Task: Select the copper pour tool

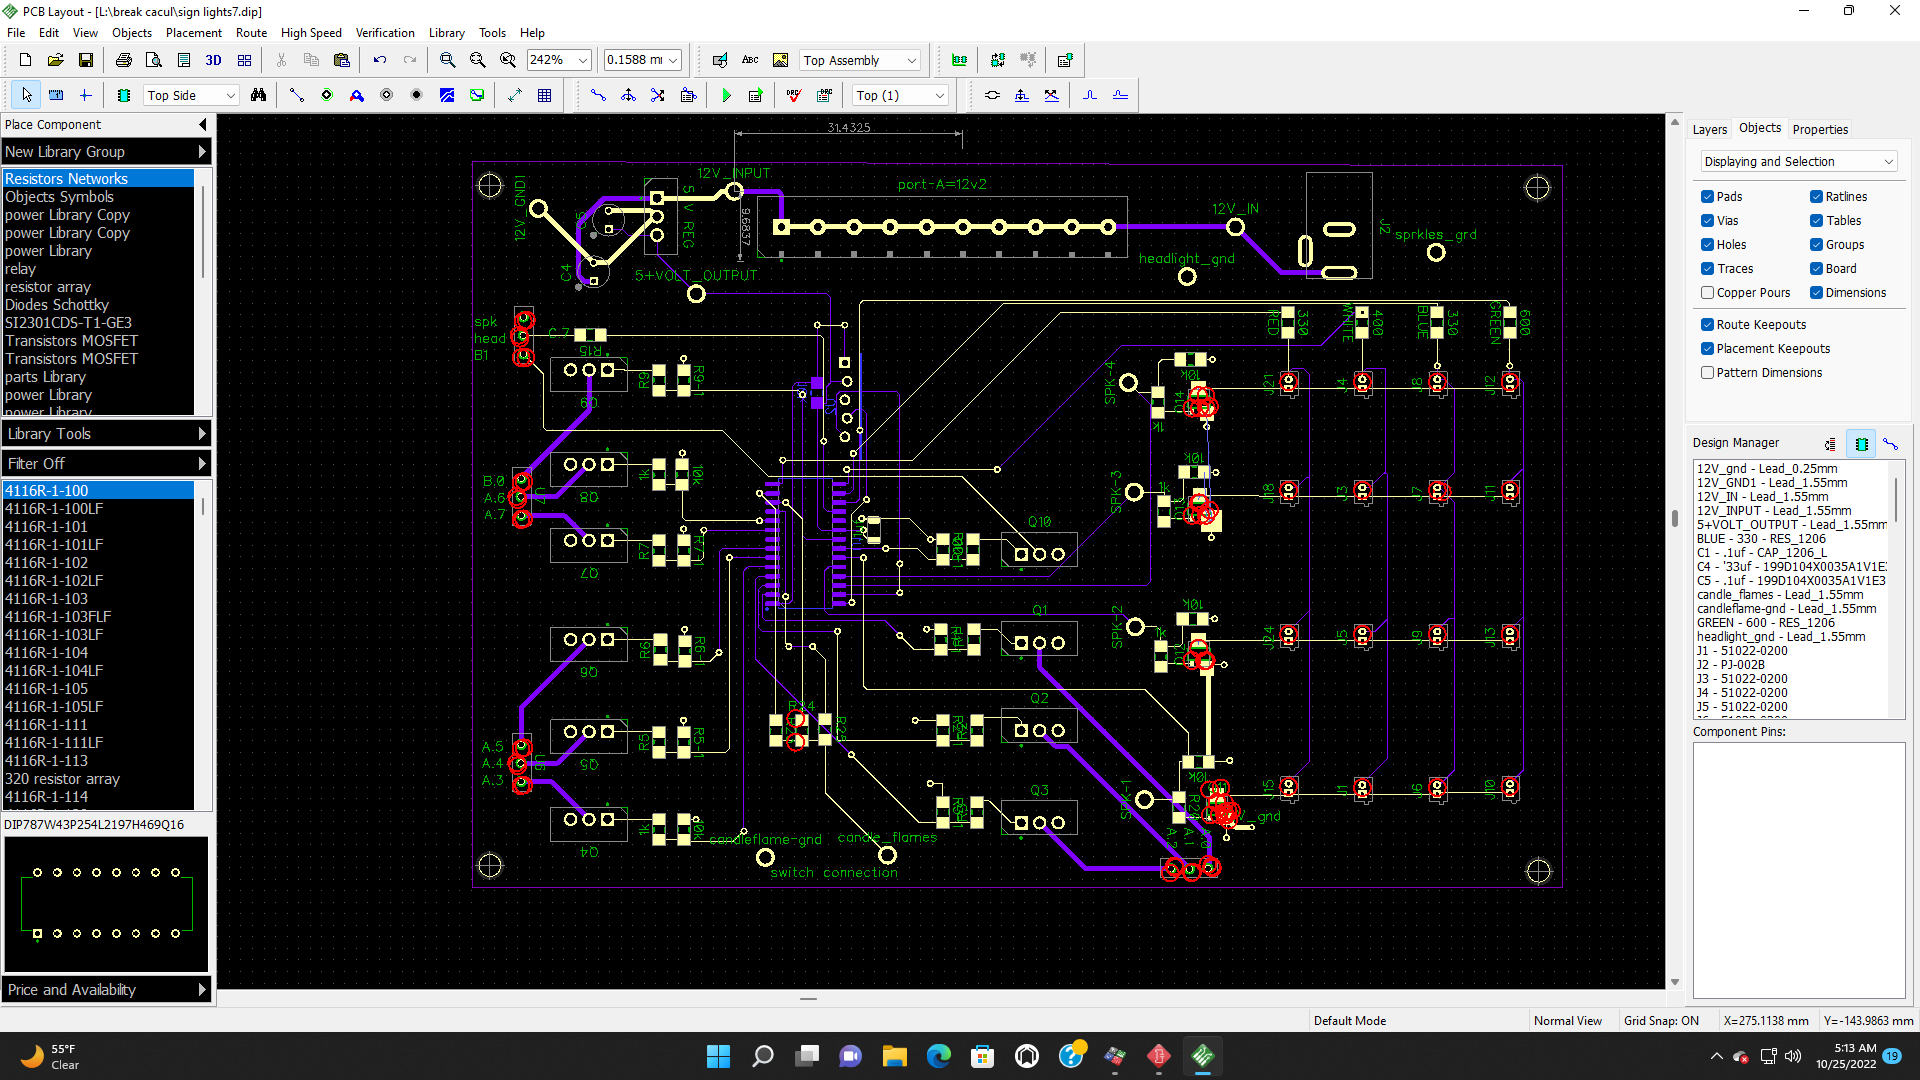Action: pyautogui.click(x=447, y=95)
